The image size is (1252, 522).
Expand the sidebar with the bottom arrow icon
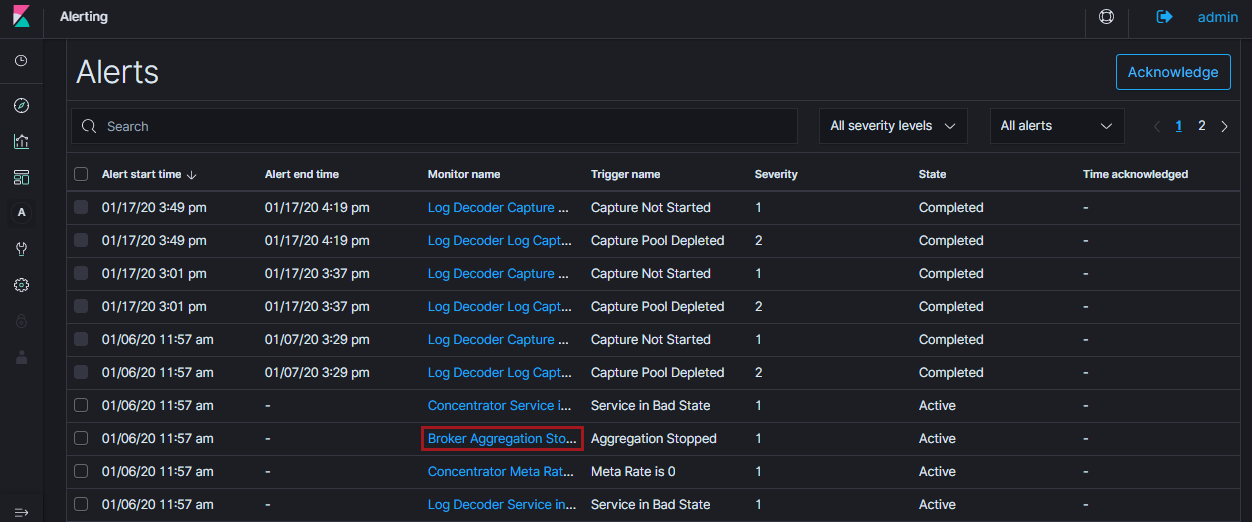[21, 512]
